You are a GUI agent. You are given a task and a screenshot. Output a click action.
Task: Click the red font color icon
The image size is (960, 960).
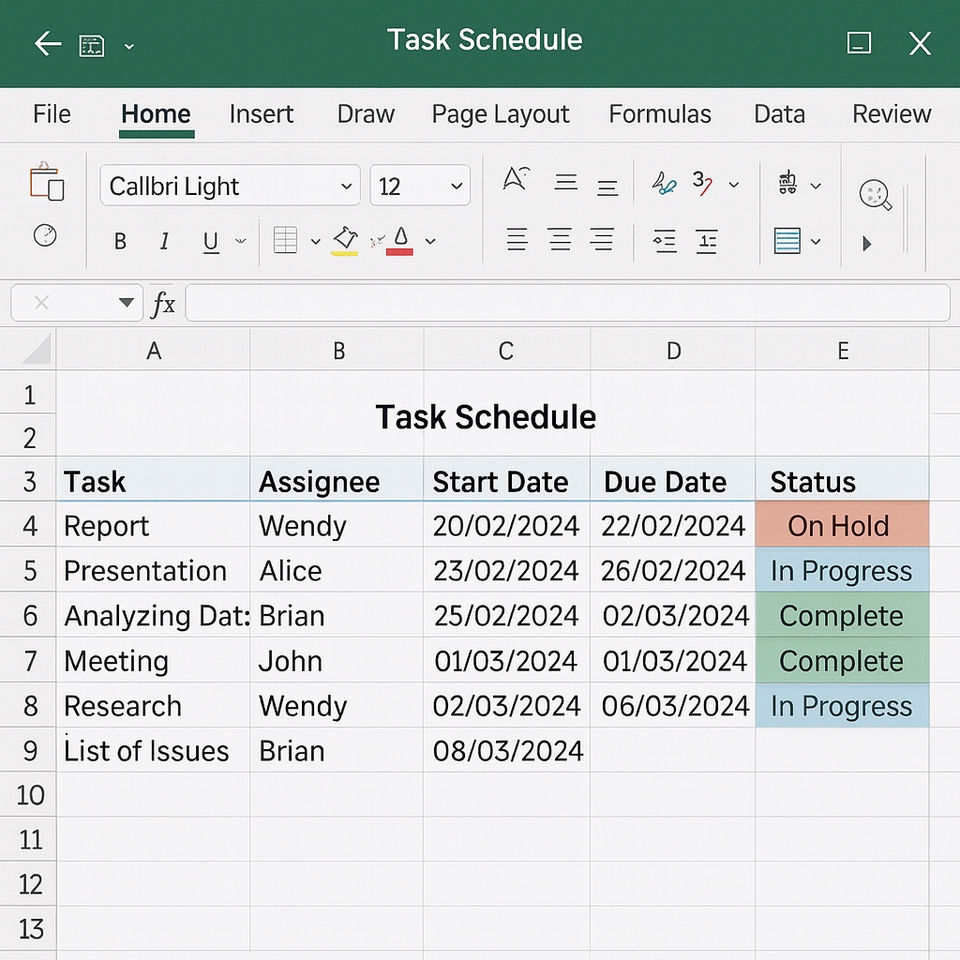click(x=400, y=241)
